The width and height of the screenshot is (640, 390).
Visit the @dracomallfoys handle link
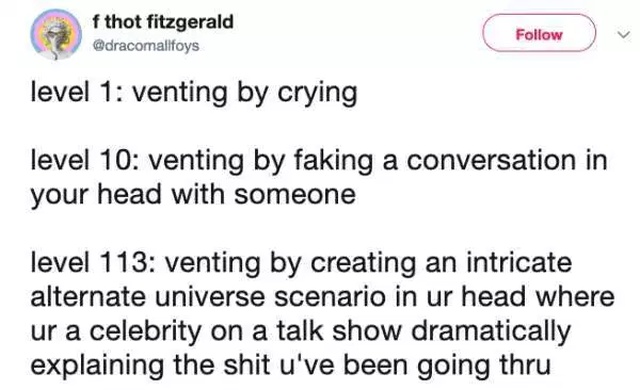[146, 46]
